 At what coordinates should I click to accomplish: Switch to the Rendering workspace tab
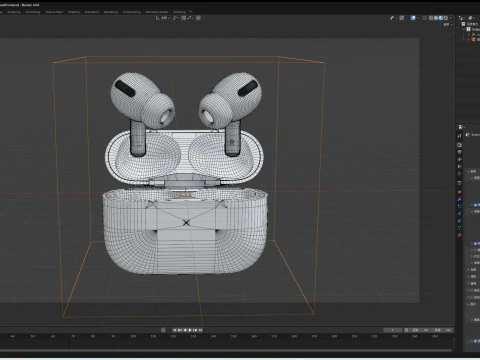(x=111, y=12)
